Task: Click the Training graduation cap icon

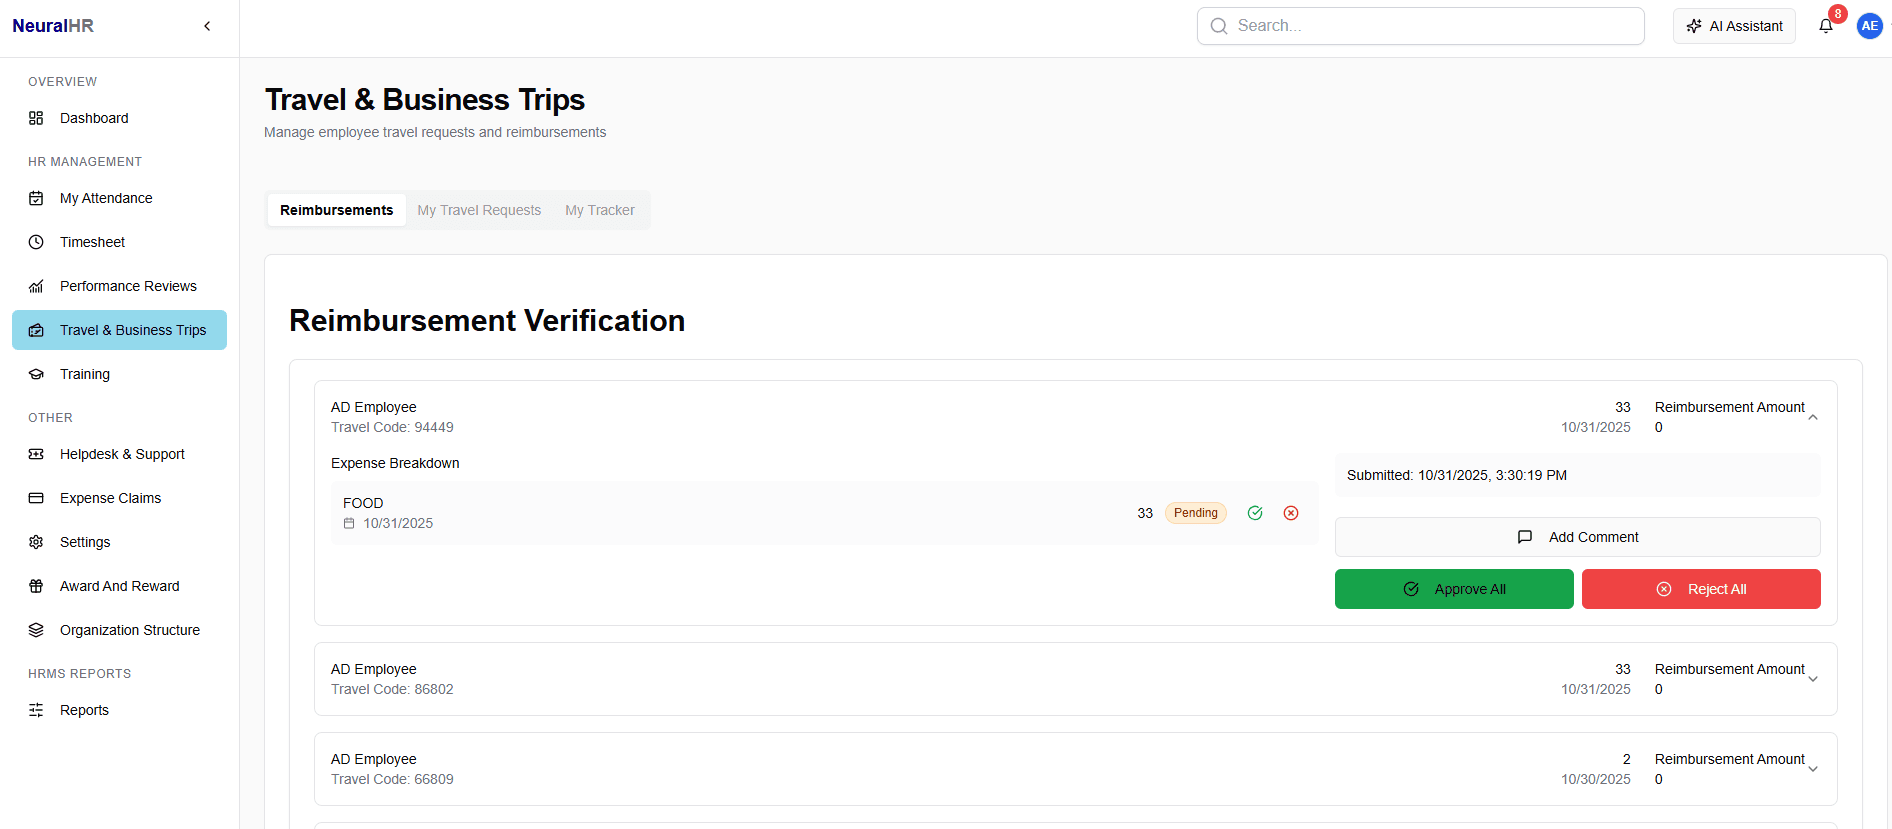Action: (36, 374)
